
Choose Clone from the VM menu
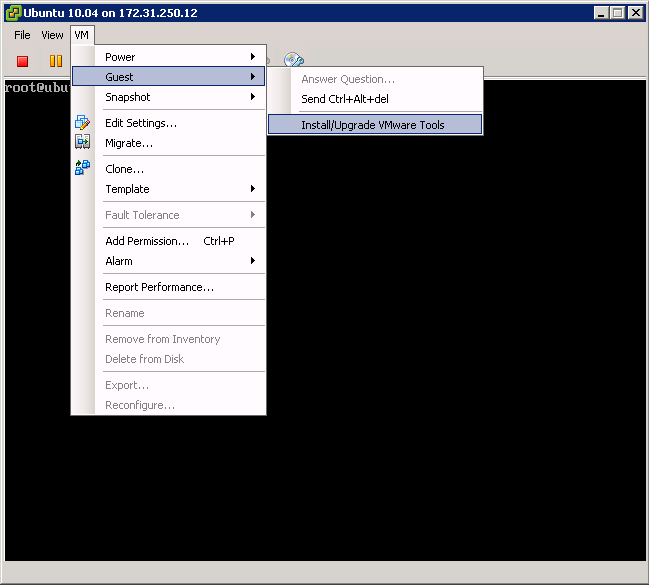(x=168, y=169)
